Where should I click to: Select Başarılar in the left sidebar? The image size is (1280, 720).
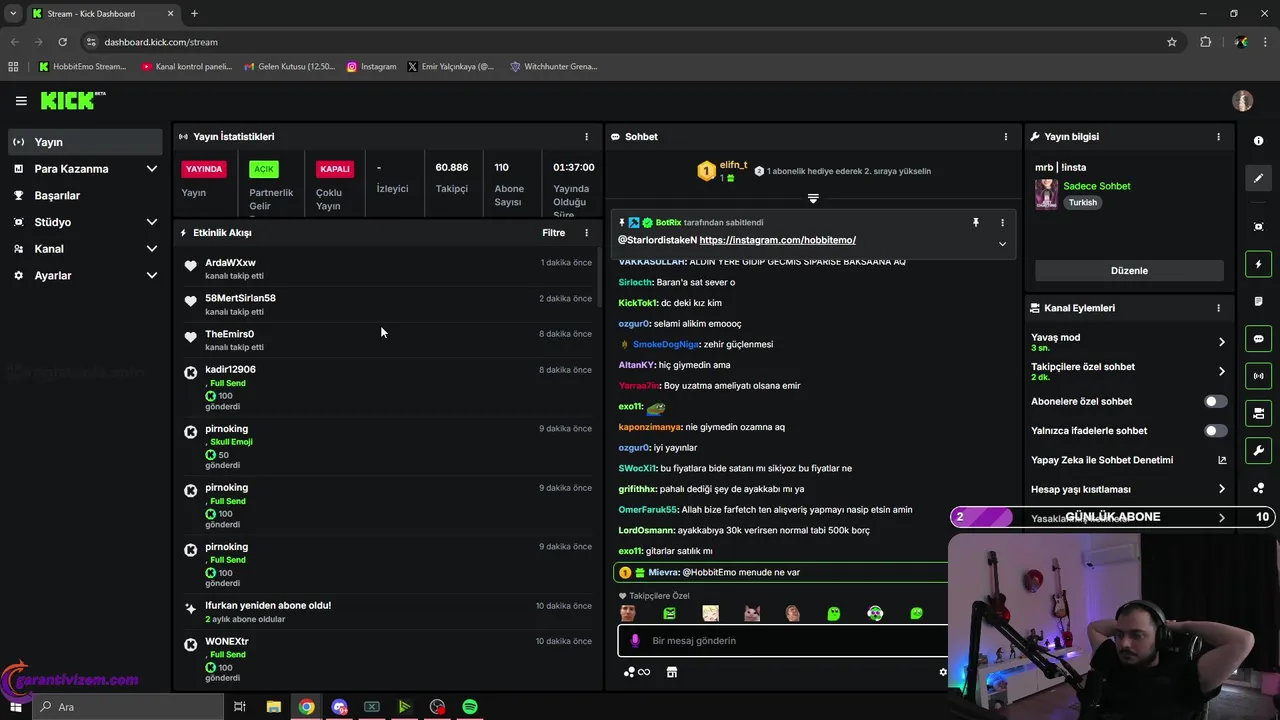click(85, 196)
